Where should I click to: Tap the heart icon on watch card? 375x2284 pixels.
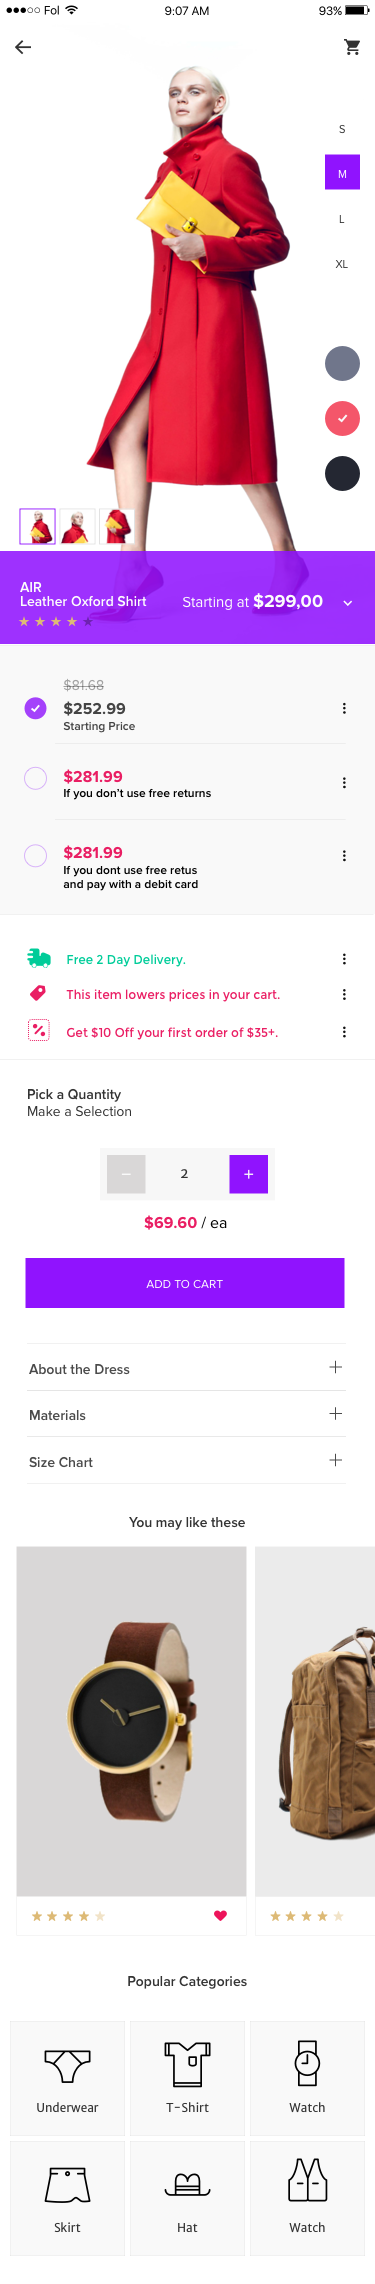(220, 1915)
